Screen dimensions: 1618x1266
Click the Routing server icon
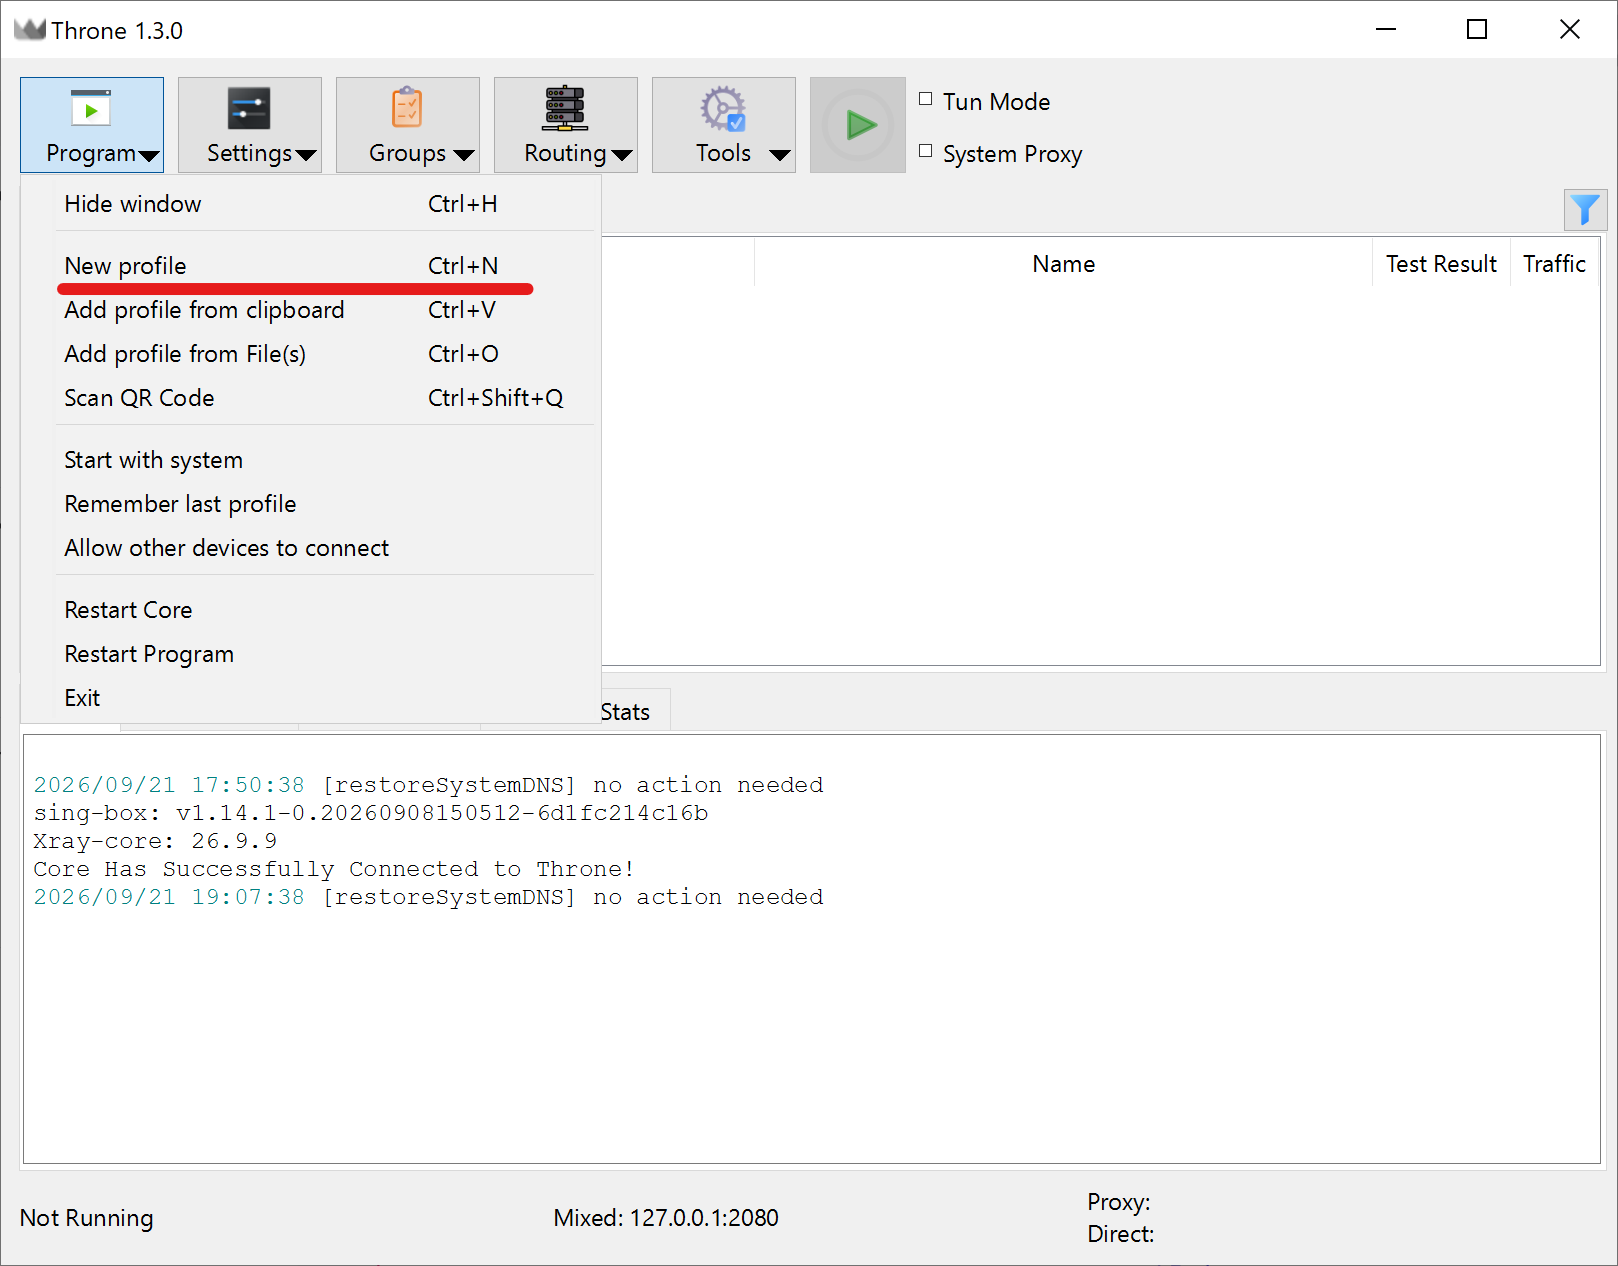point(565,108)
